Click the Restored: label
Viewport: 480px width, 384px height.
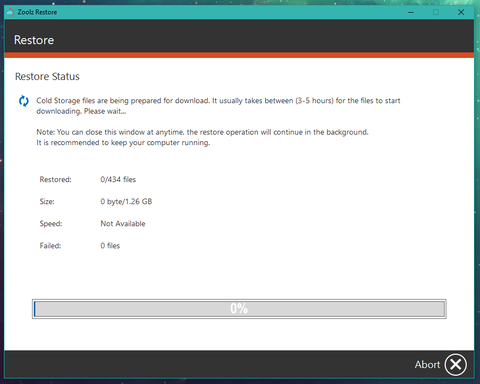pyautogui.click(x=55, y=179)
